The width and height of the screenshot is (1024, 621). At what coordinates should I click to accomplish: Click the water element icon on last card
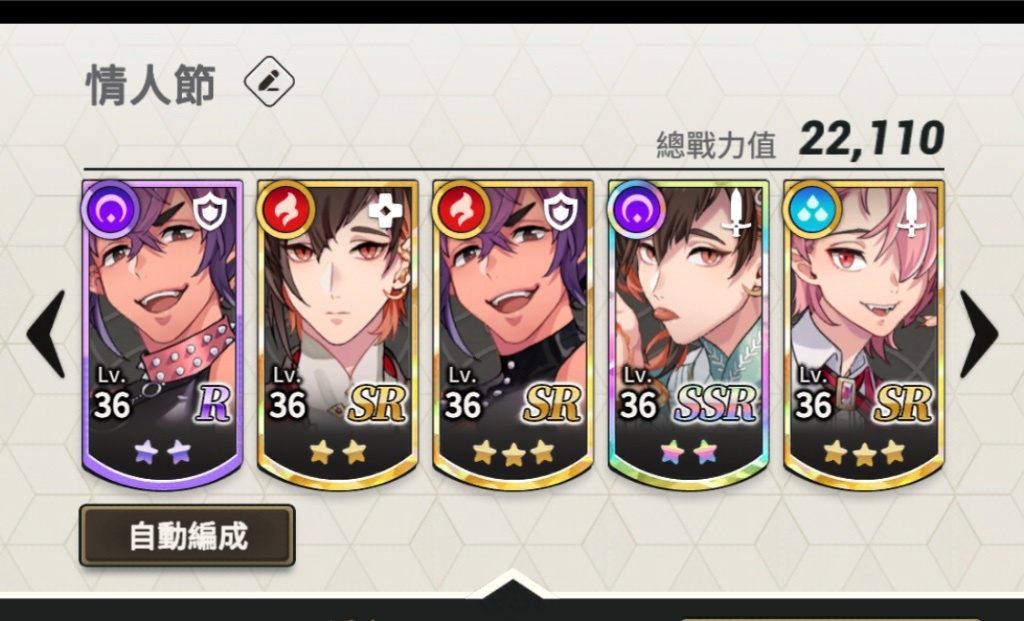[x=811, y=210]
